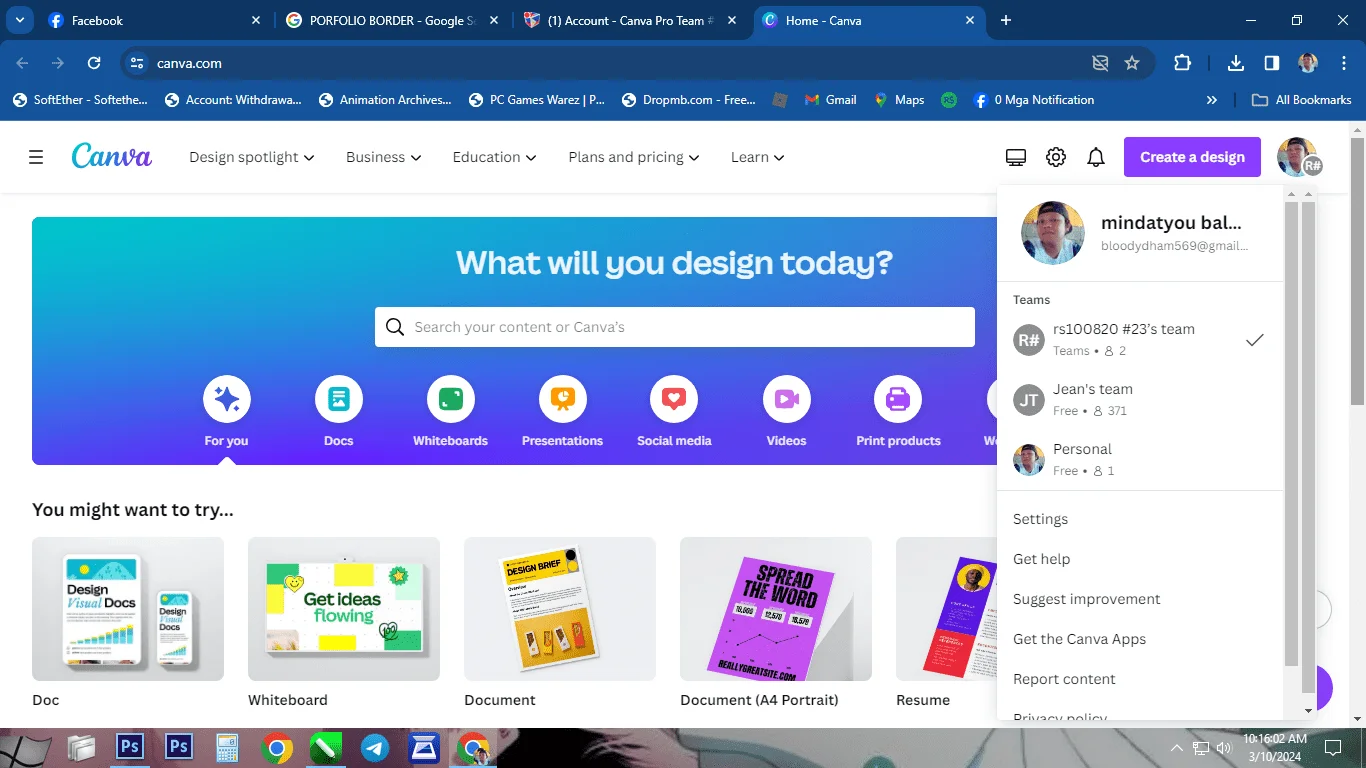Click the Canva logo
This screenshot has height=768, width=1366.
click(112, 156)
